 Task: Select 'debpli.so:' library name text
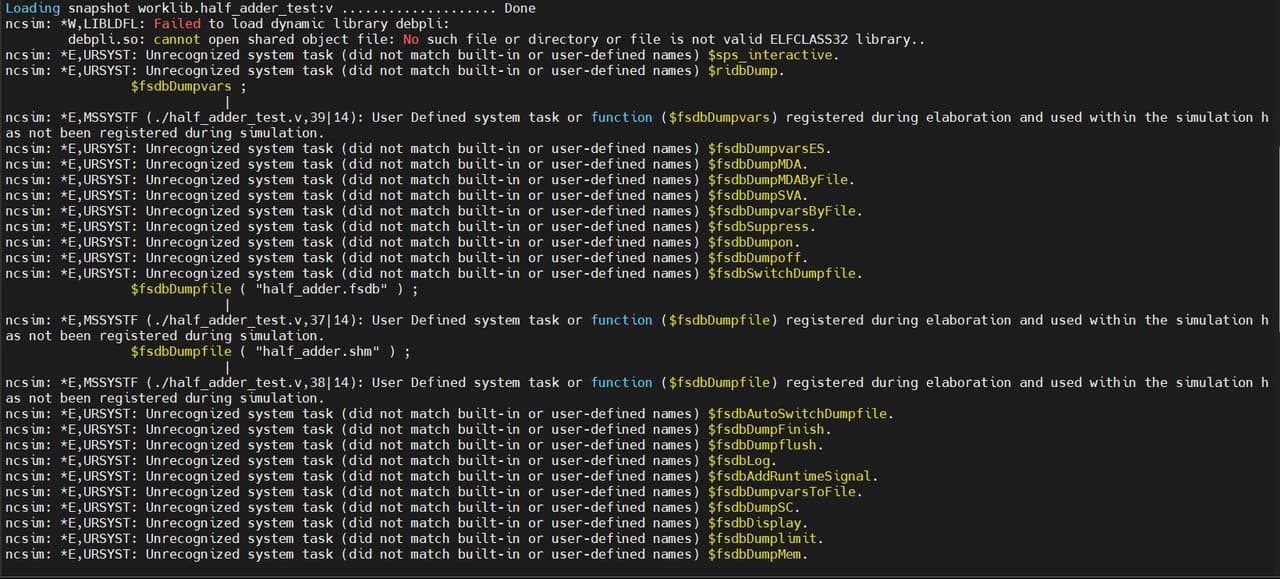pyautogui.click(x=107, y=39)
